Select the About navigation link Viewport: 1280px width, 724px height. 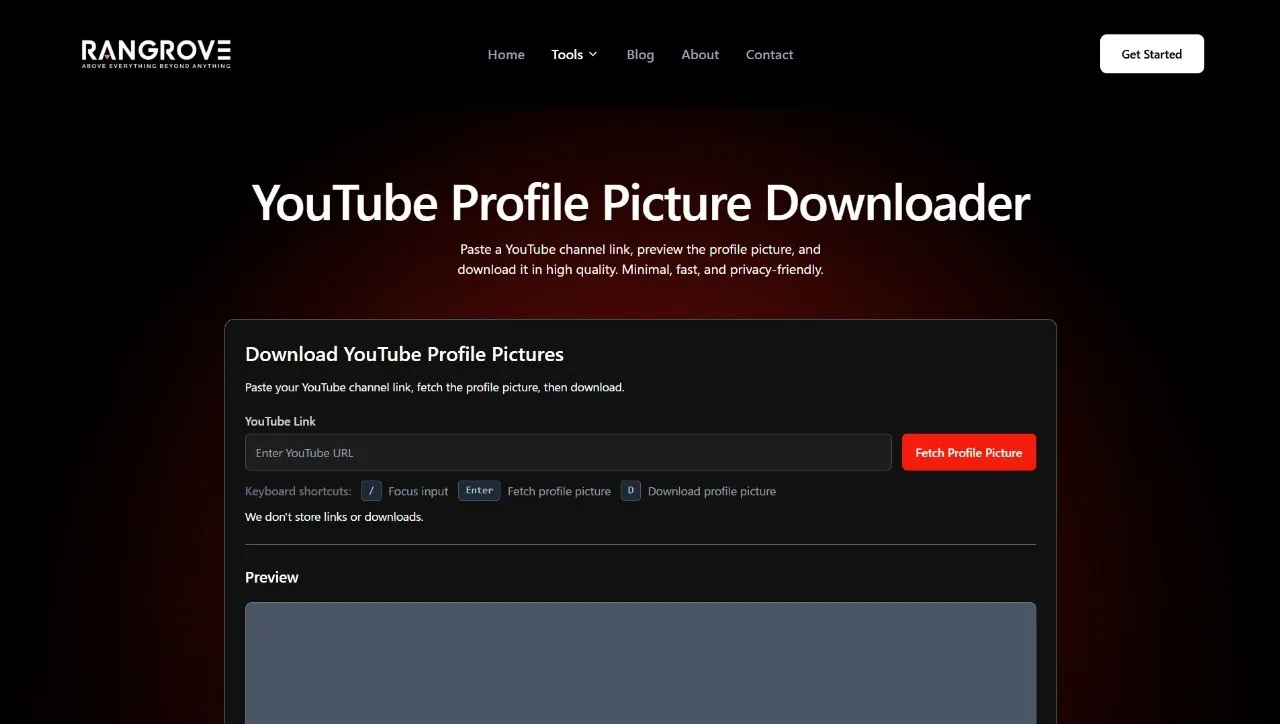tap(699, 54)
